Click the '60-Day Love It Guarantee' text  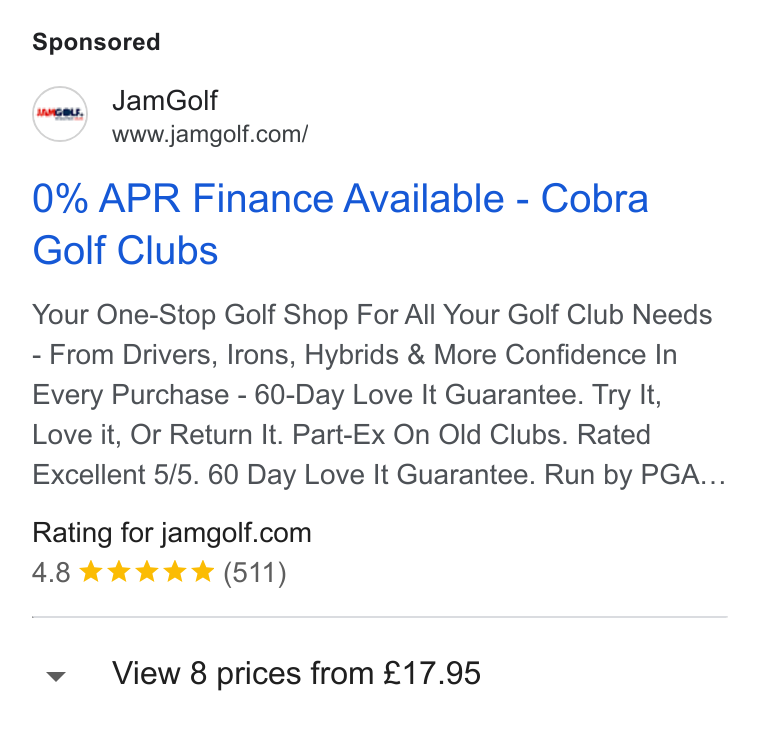[419, 395]
